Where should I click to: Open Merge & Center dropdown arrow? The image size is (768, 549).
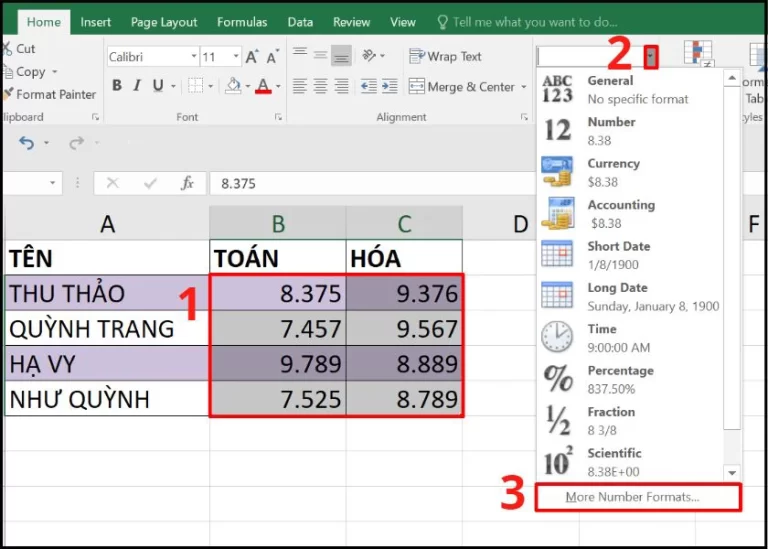[x=524, y=87]
